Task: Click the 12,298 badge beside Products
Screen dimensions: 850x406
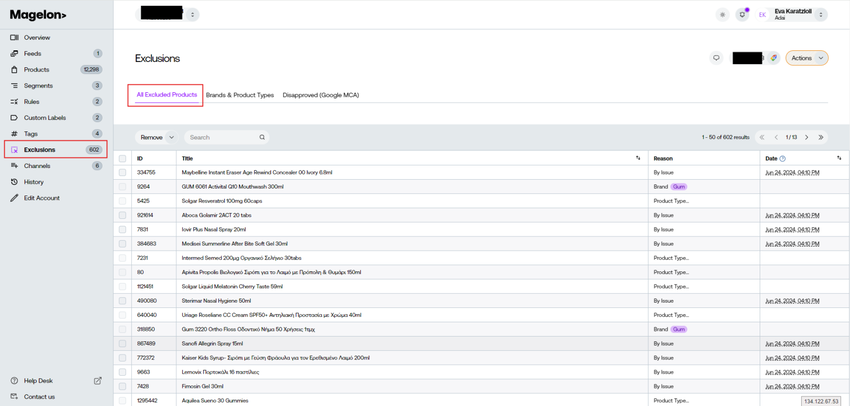Action: coord(91,70)
